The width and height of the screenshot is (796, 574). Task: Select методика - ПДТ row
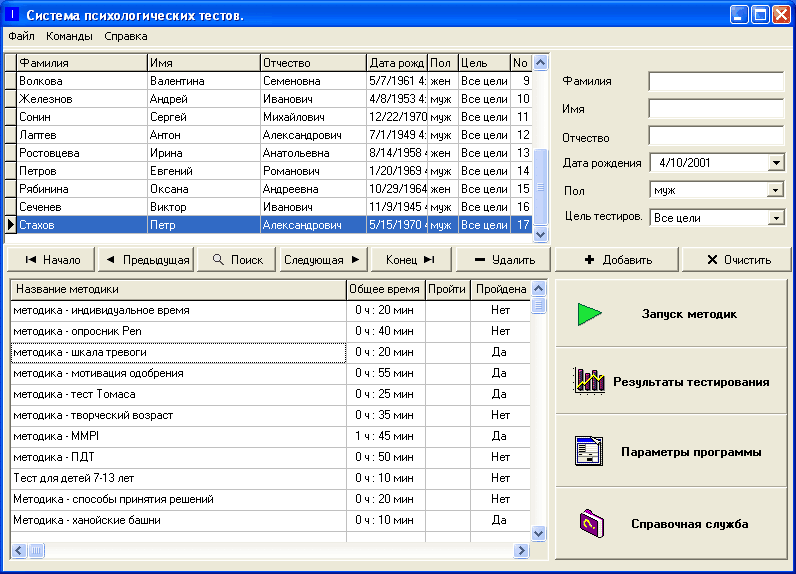271,457
